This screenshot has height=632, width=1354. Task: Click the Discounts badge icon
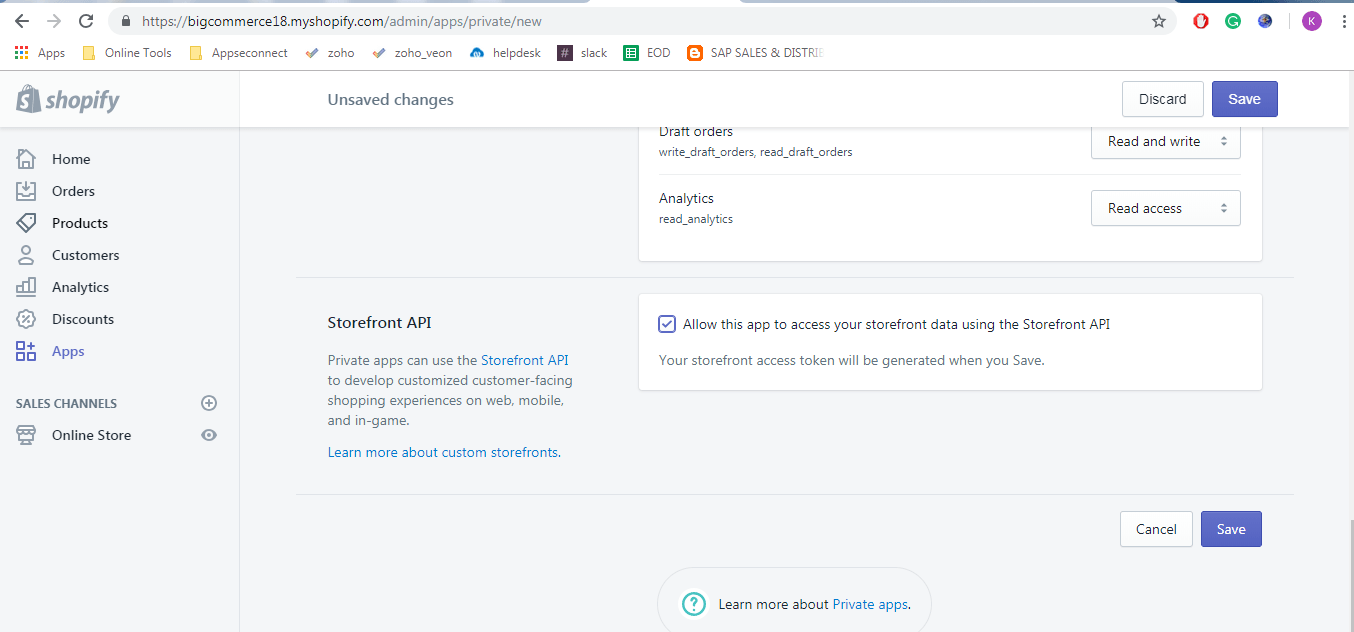[x=26, y=319]
